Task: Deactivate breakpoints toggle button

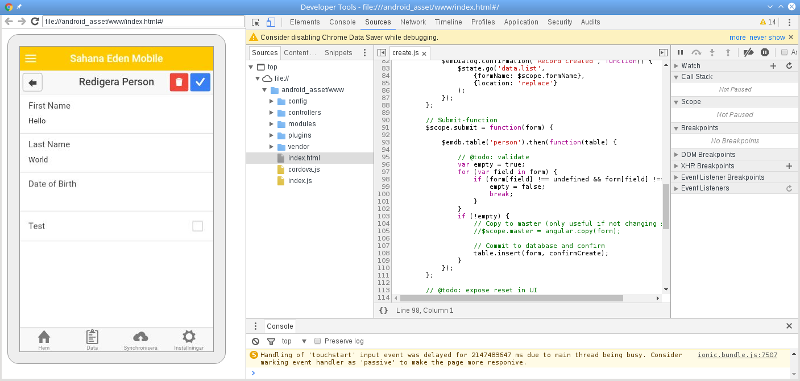Action: point(748,52)
